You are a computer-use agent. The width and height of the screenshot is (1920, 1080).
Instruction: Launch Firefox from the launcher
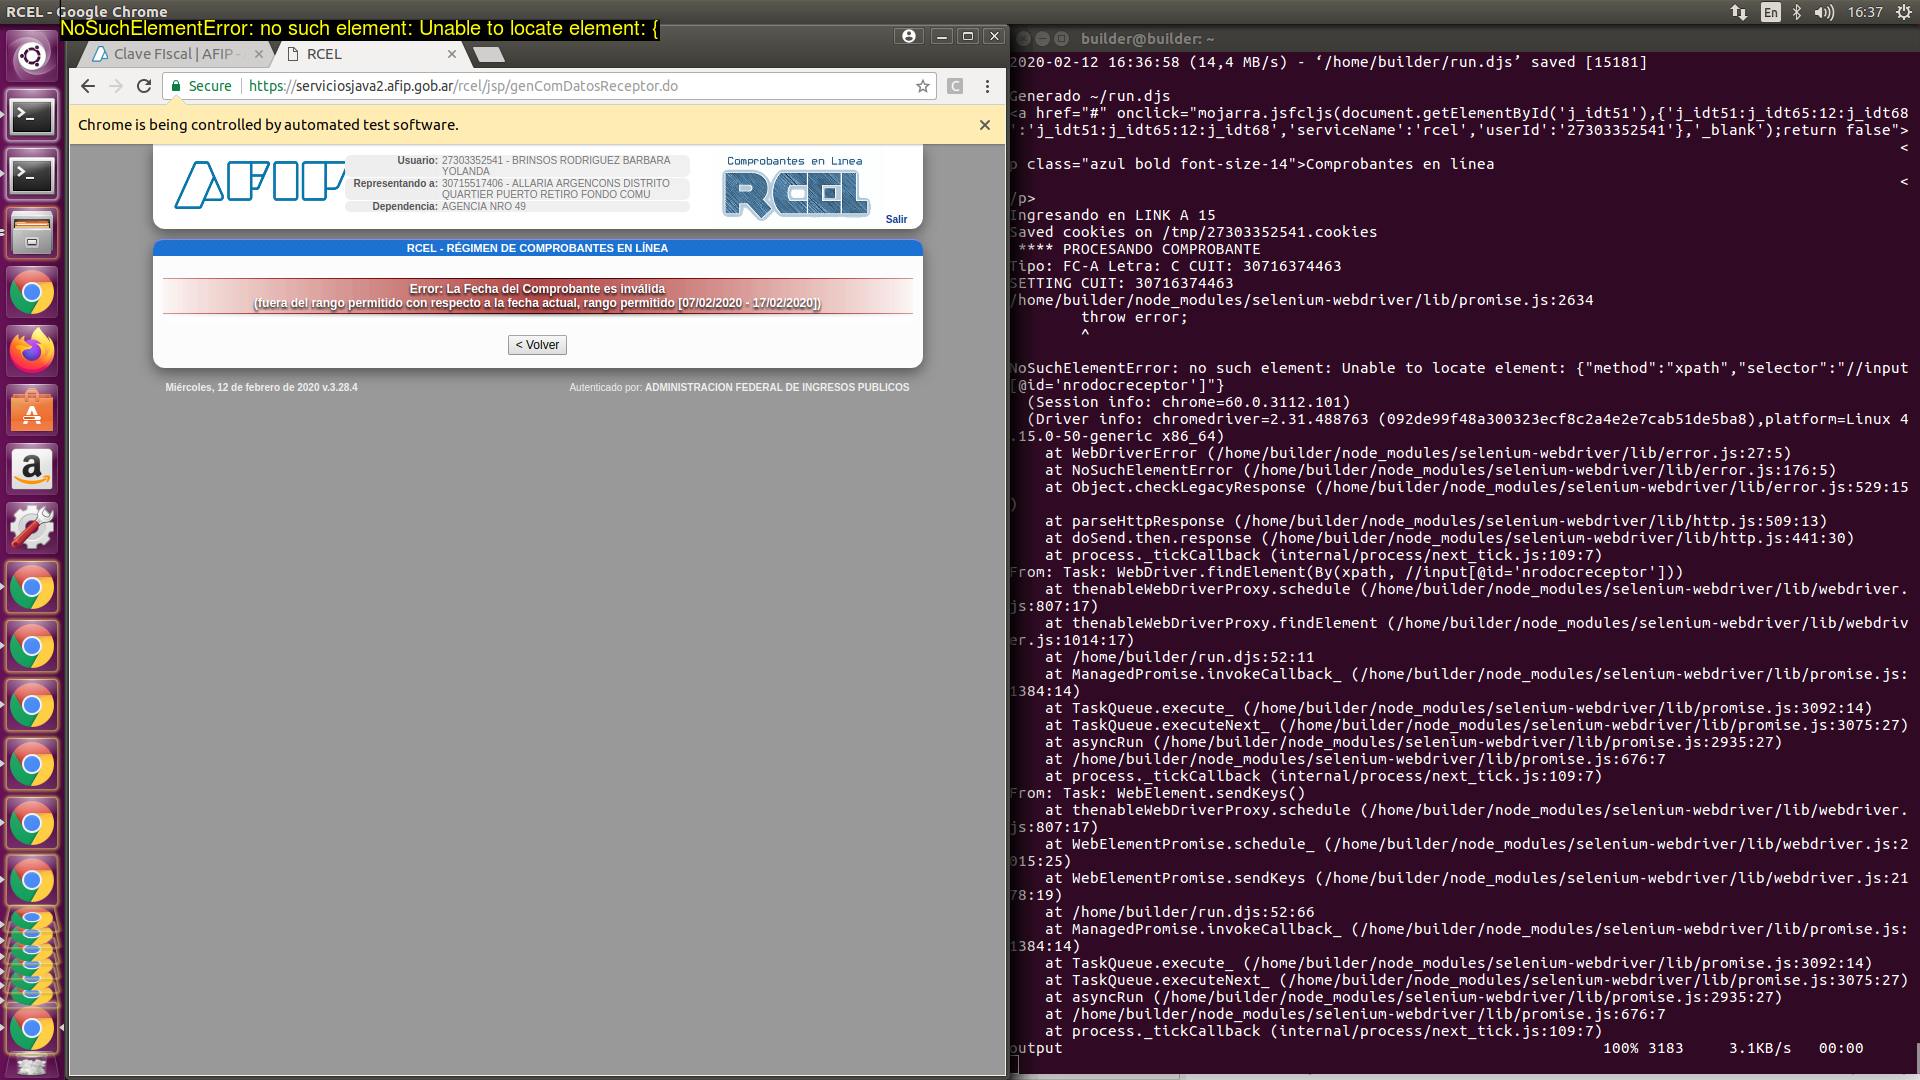(x=32, y=351)
